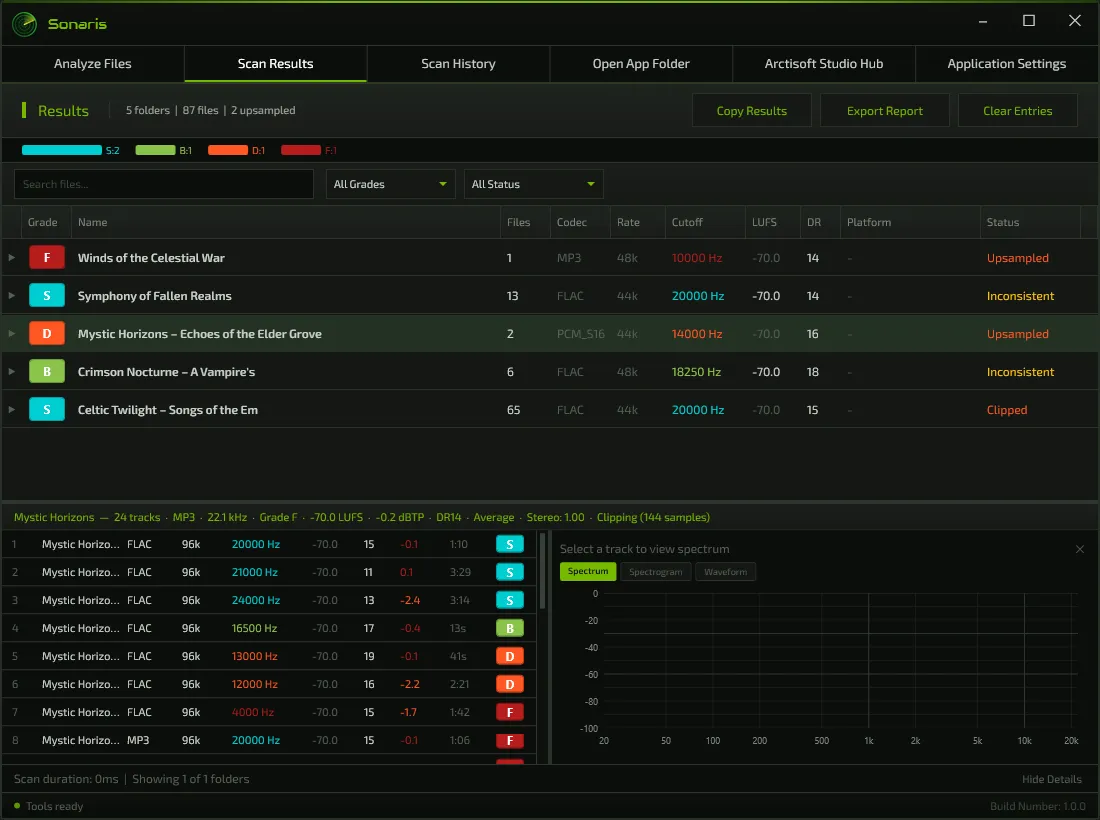
Task: Click the 2 upsampled summary text
Action: pyautogui.click(x=263, y=110)
